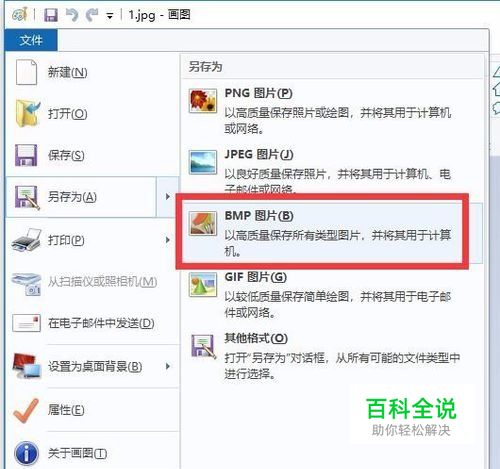Expand the 另存为 submenu arrow

(168, 197)
